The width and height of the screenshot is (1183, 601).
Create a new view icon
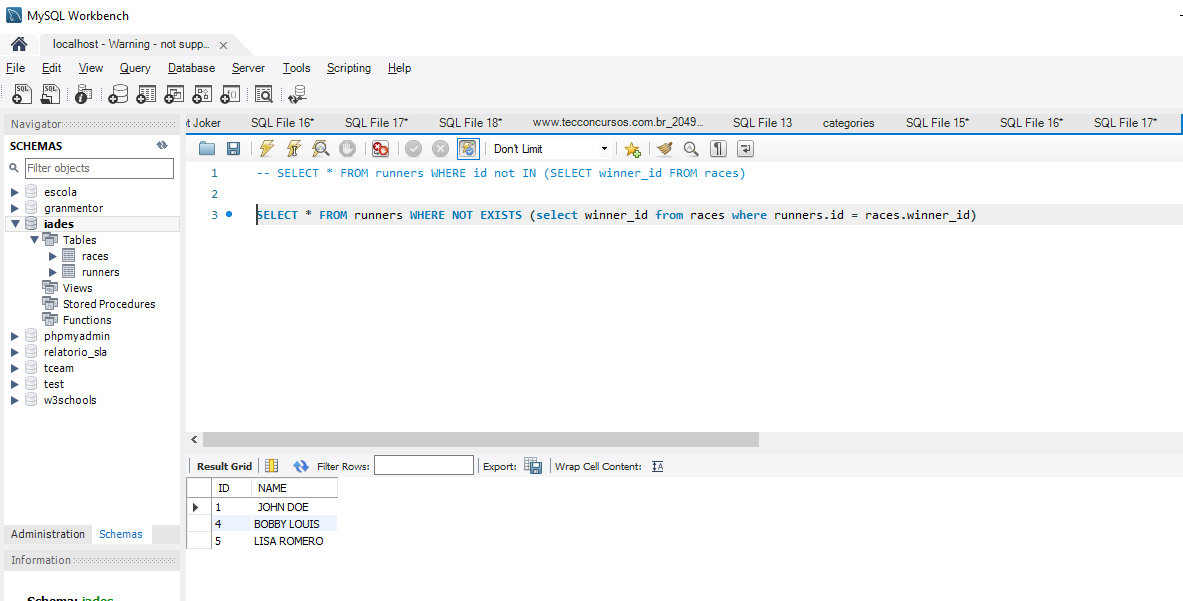coord(174,94)
